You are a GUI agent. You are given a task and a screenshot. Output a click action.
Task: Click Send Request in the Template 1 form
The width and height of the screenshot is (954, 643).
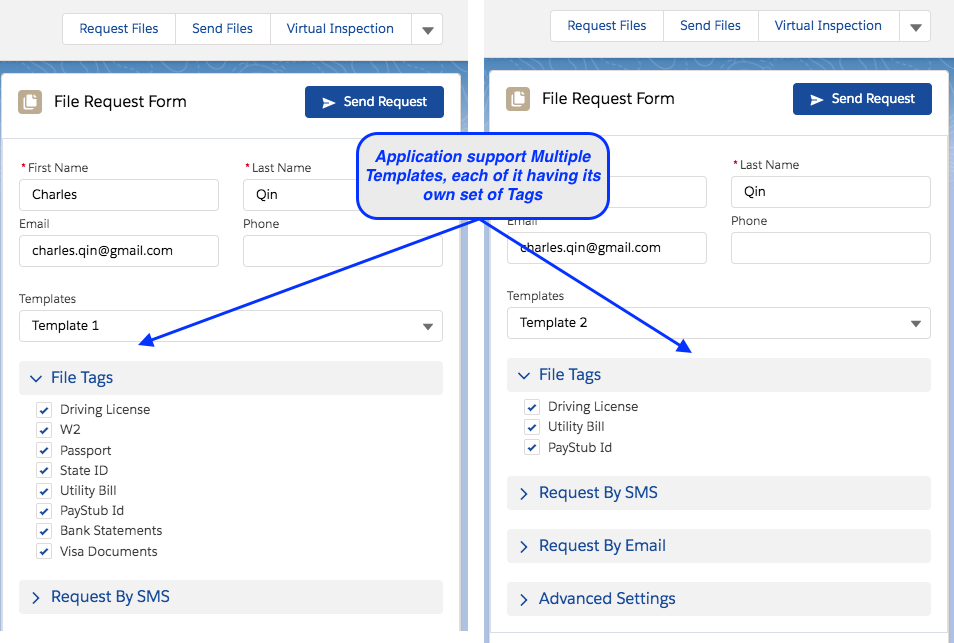point(374,102)
